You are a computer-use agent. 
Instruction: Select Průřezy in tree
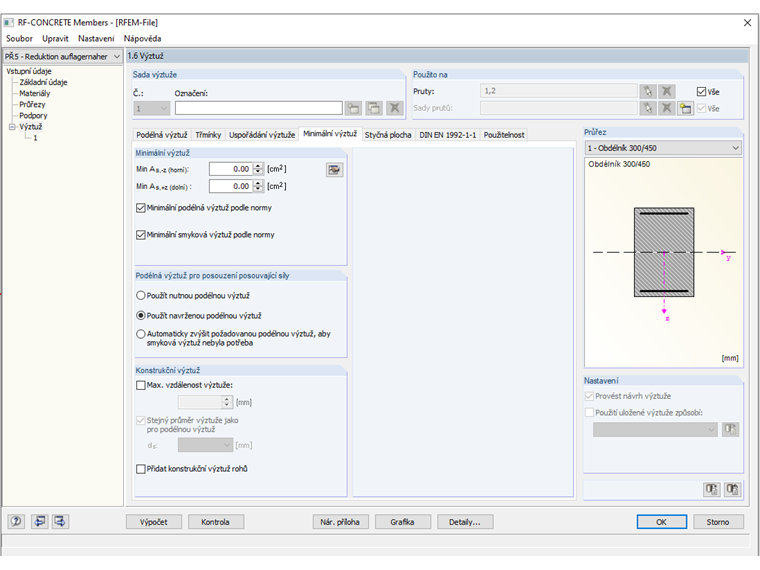[32, 105]
